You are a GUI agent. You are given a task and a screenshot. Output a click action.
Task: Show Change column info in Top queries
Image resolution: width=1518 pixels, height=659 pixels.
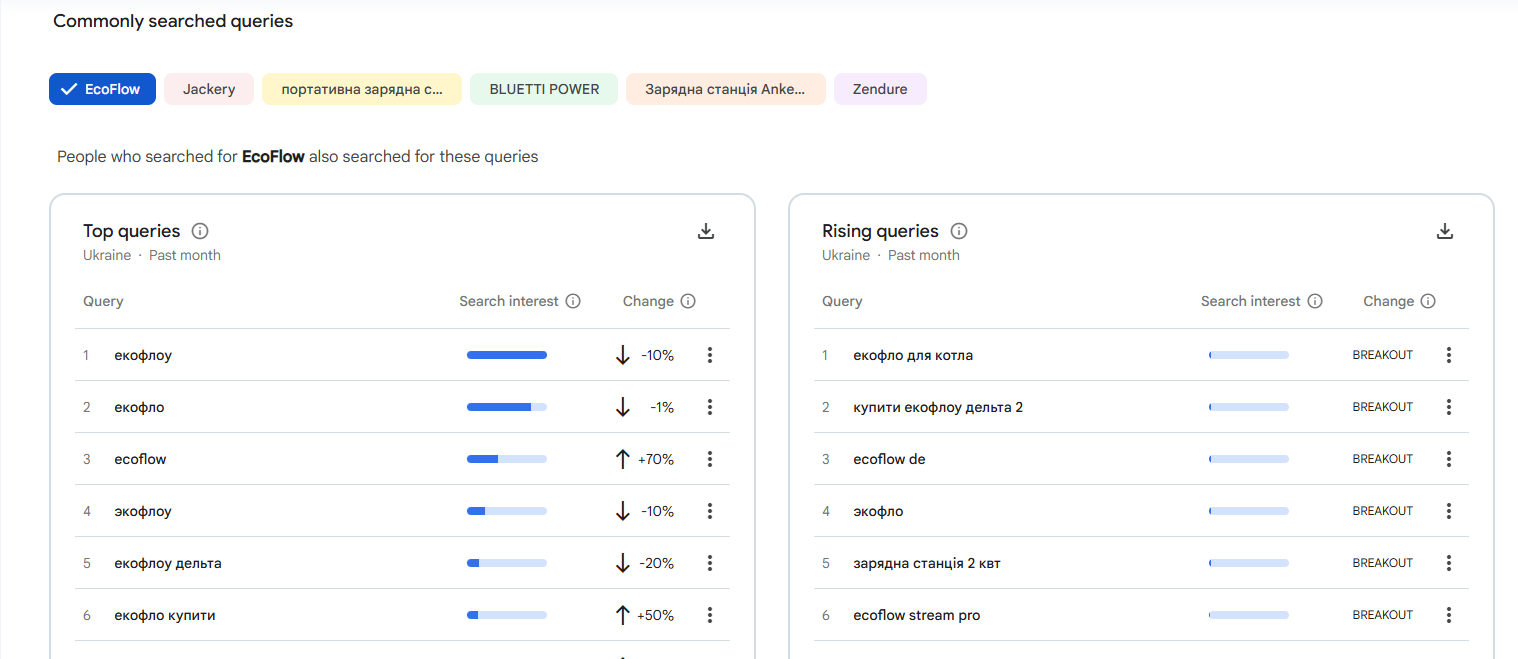[x=688, y=301]
